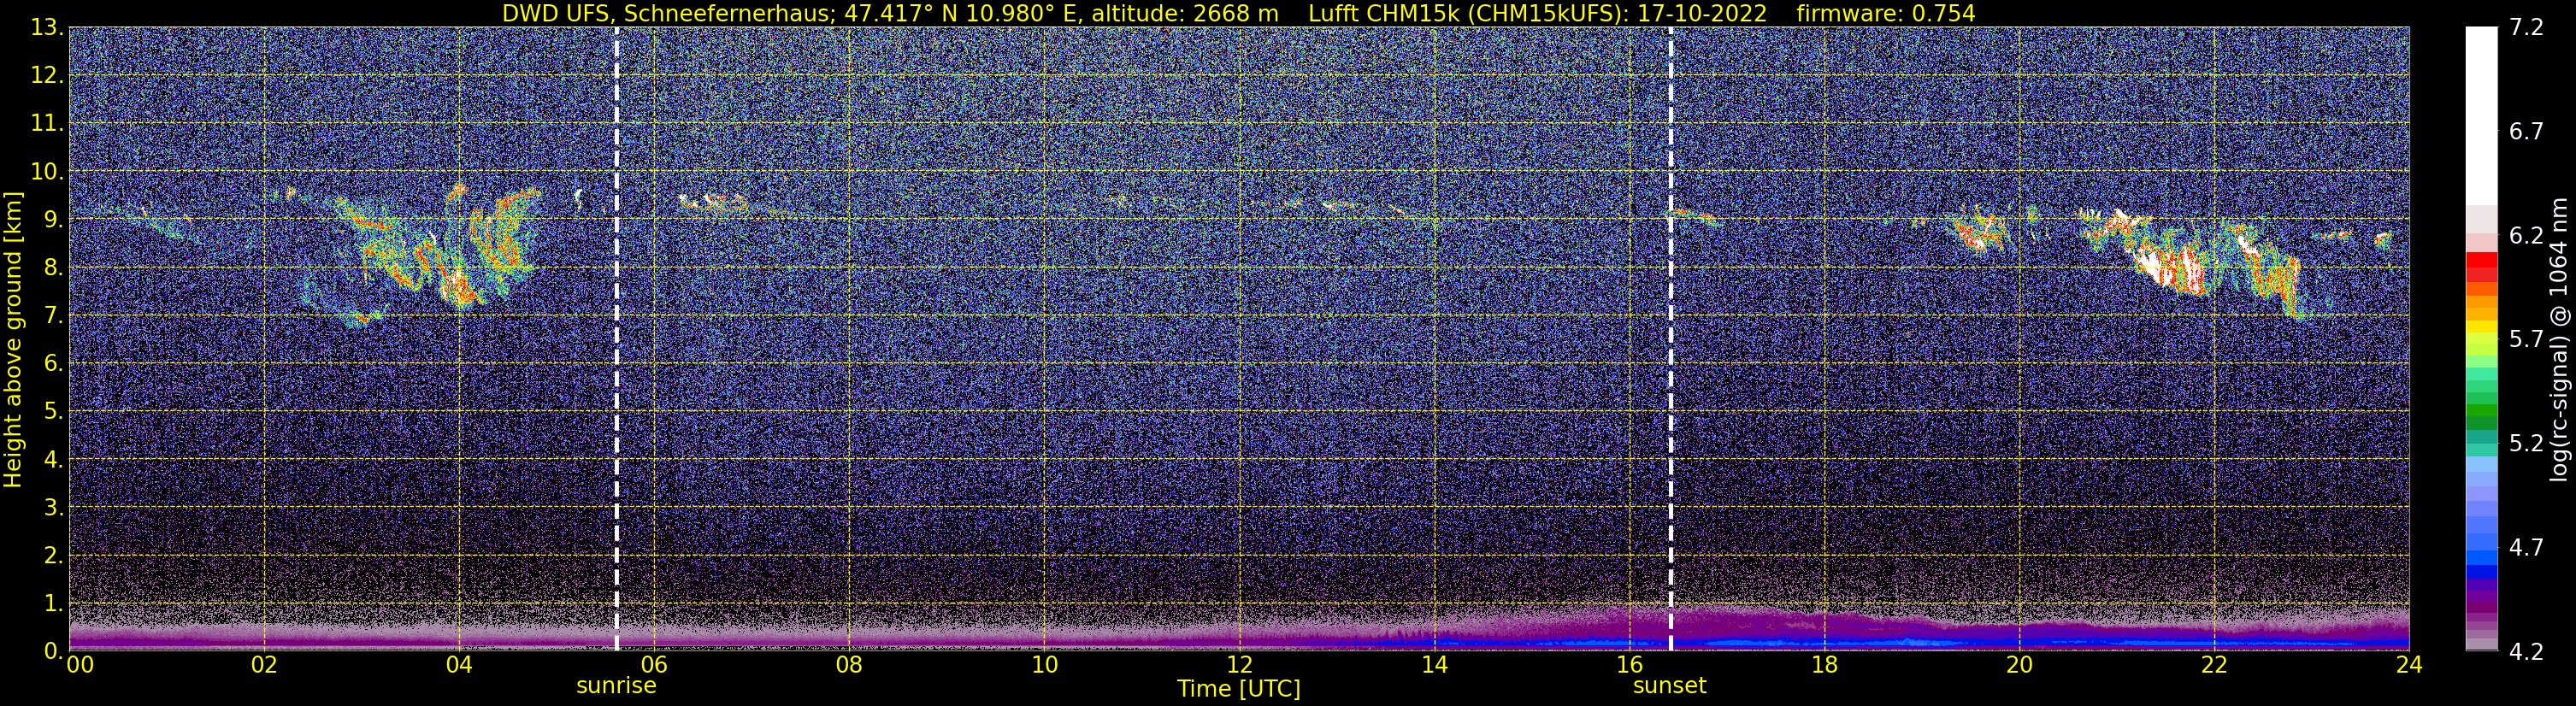Click the 12. tick on the height axis
This screenshot has height=706, width=2576.
[47, 76]
